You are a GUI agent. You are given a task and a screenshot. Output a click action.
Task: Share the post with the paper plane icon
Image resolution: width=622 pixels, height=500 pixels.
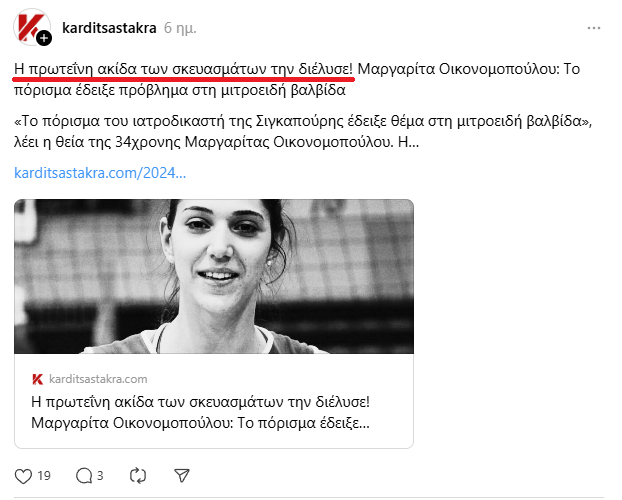(182, 476)
